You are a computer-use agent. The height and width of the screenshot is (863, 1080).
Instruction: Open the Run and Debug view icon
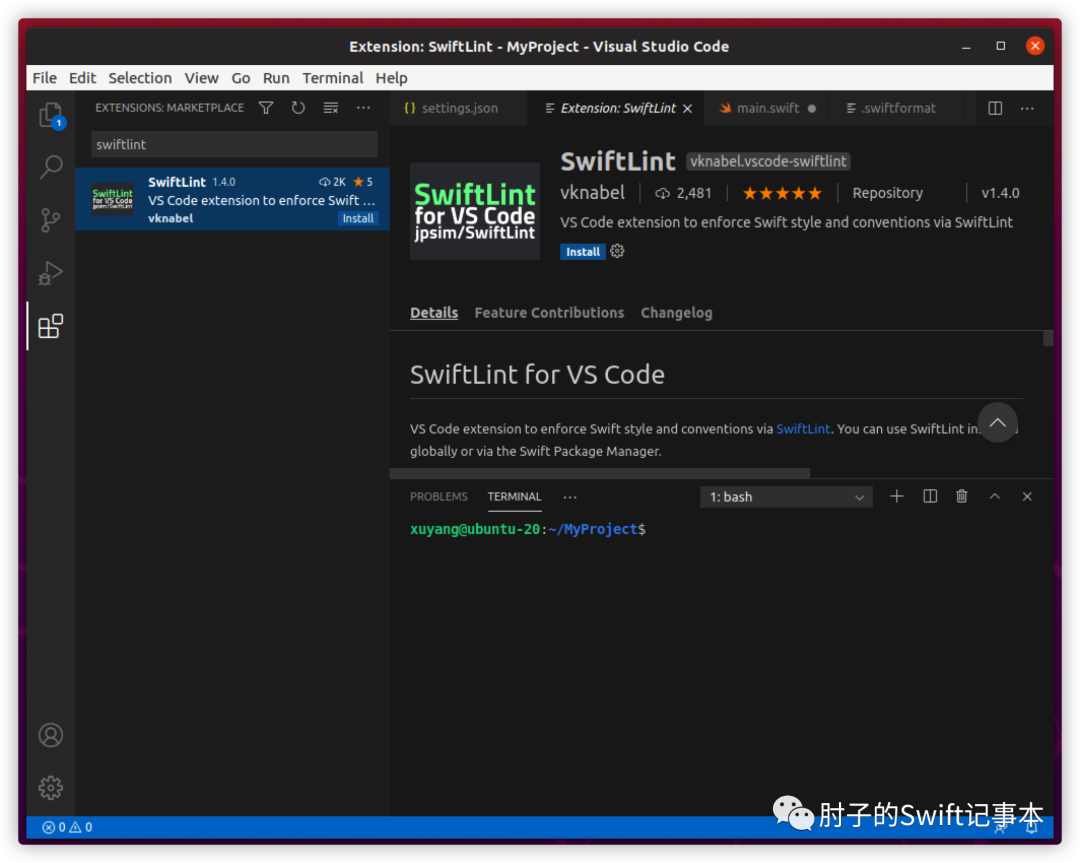[x=50, y=273]
